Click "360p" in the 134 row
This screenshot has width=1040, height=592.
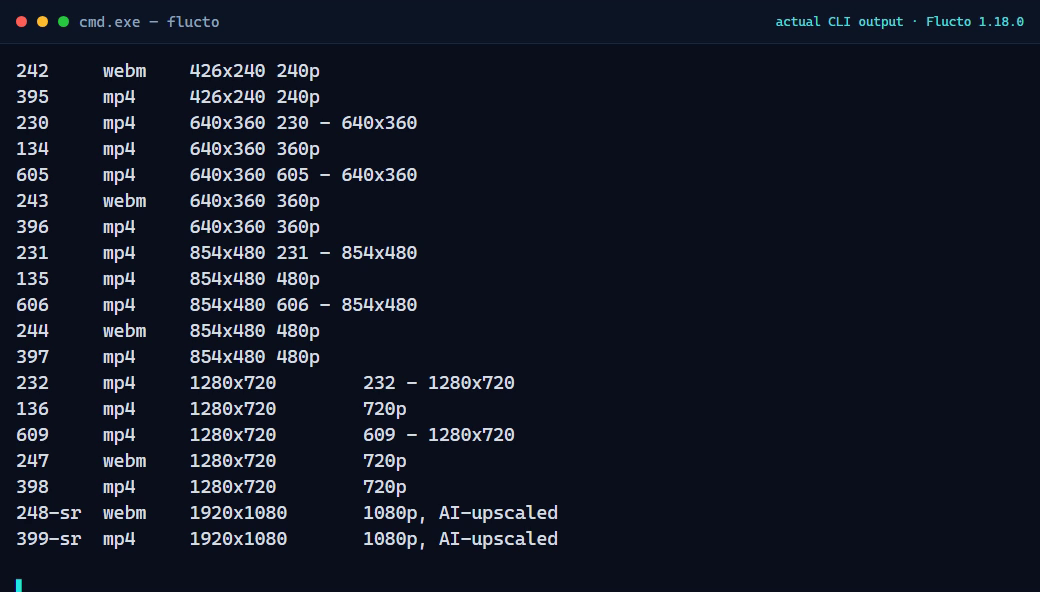pyautogui.click(x=298, y=148)
